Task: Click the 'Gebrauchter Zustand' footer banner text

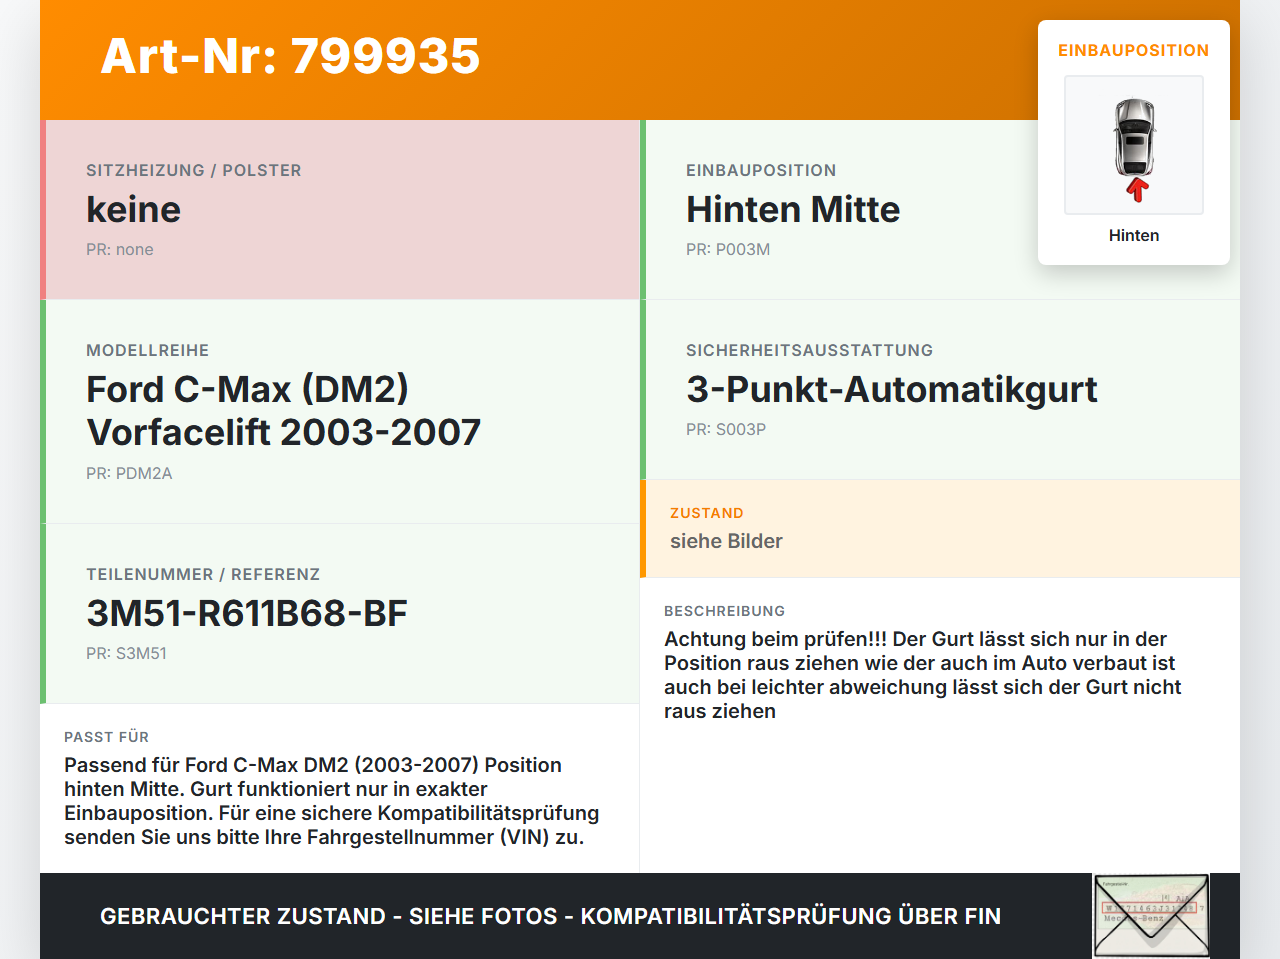Action: (x=550, y=916)
